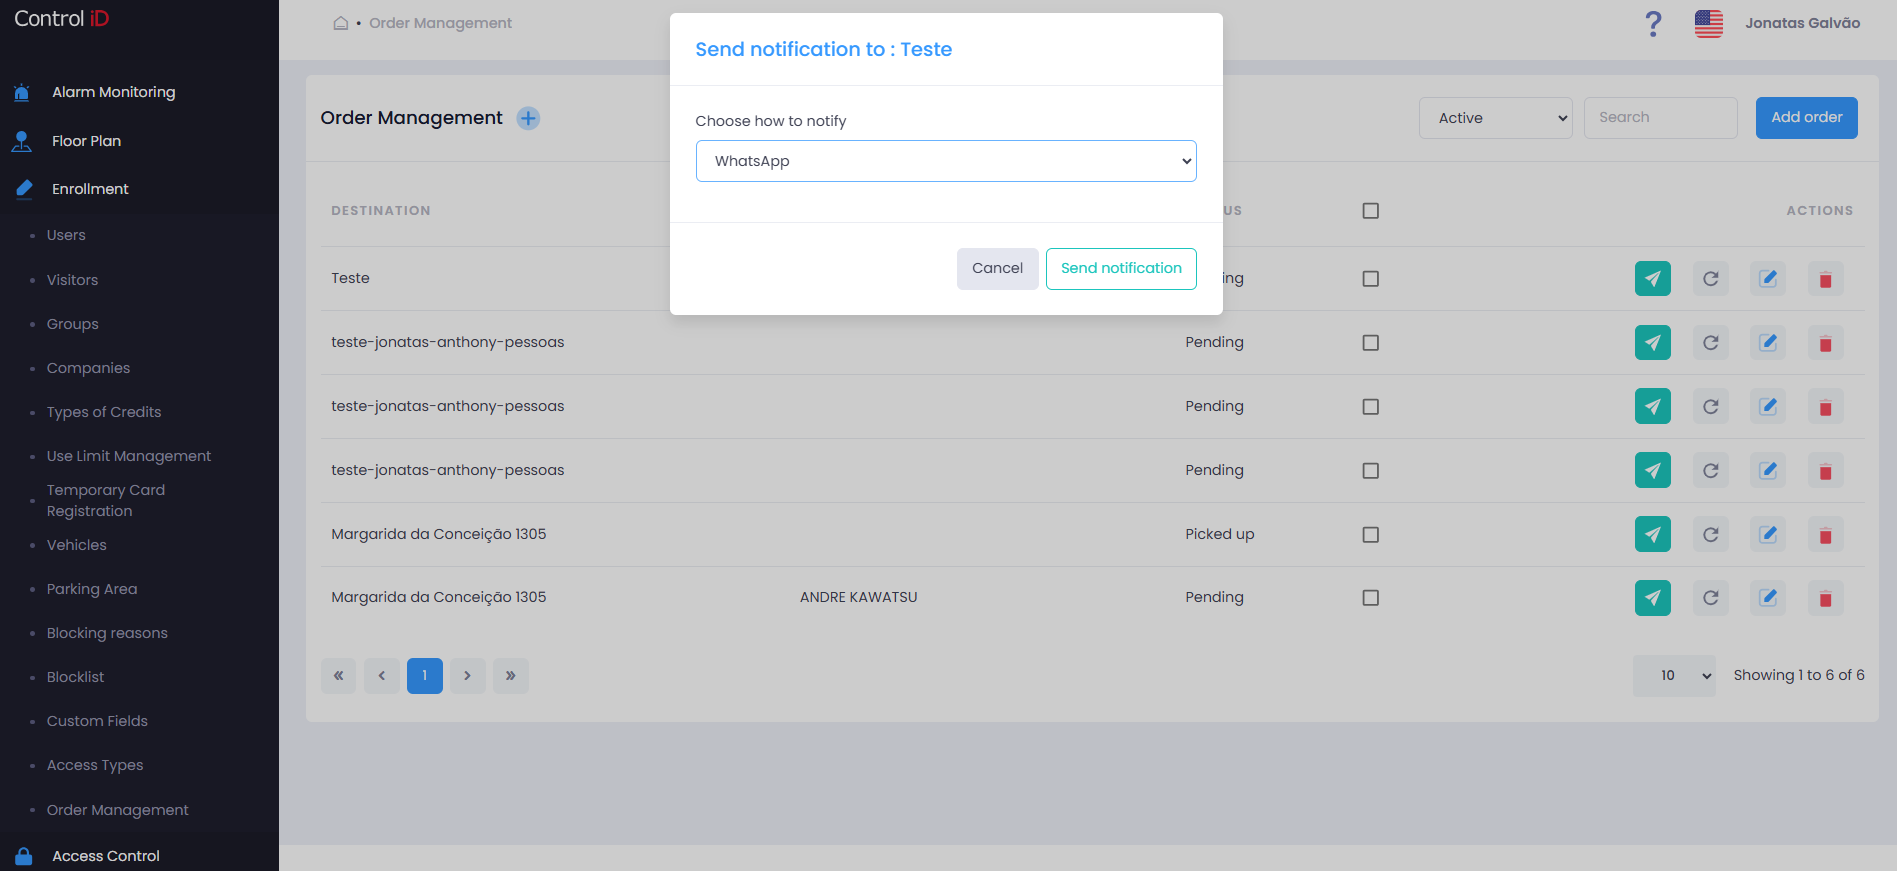Open Companies in the sidebar

88,368
